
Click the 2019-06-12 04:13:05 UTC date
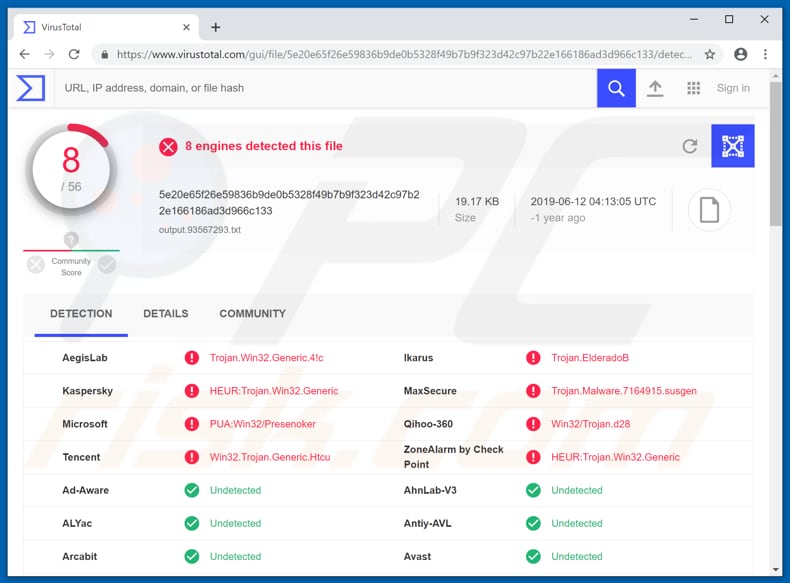[x=593, y=202]
